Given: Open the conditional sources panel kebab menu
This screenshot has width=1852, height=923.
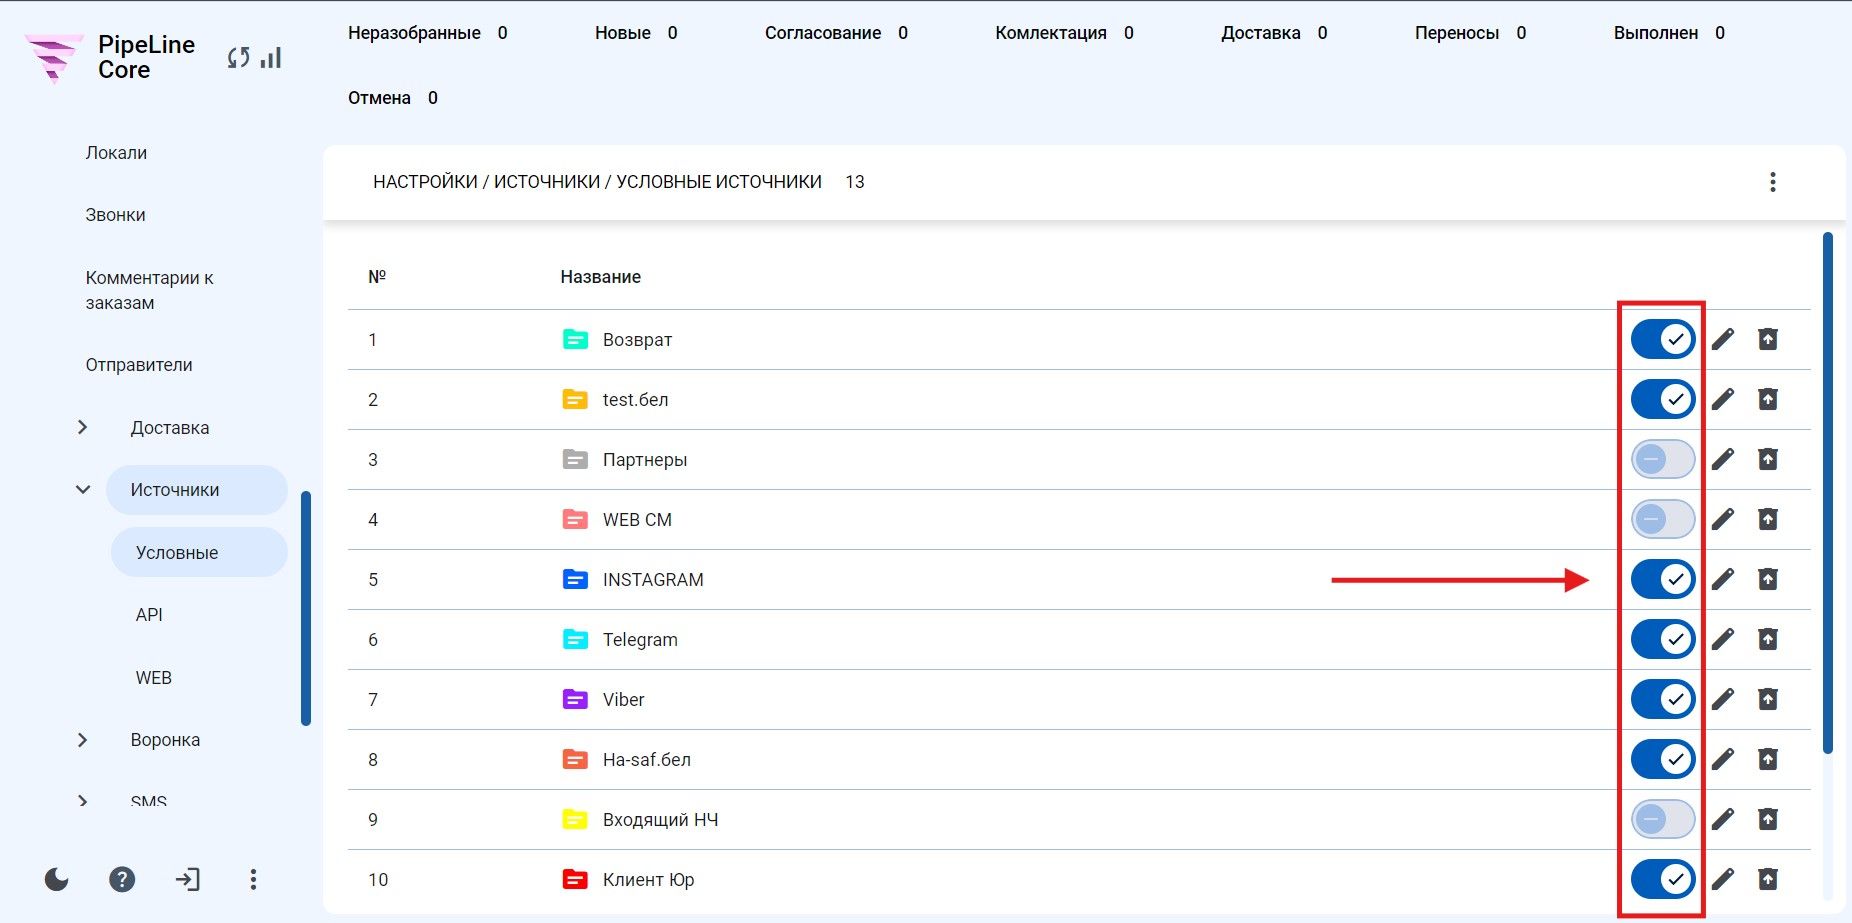Looking at the screenshot, I should pos(1773,182).
